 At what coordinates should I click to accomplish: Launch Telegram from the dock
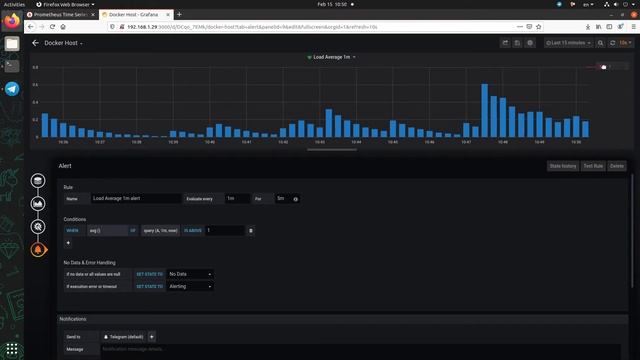click(x=12, y=89)
